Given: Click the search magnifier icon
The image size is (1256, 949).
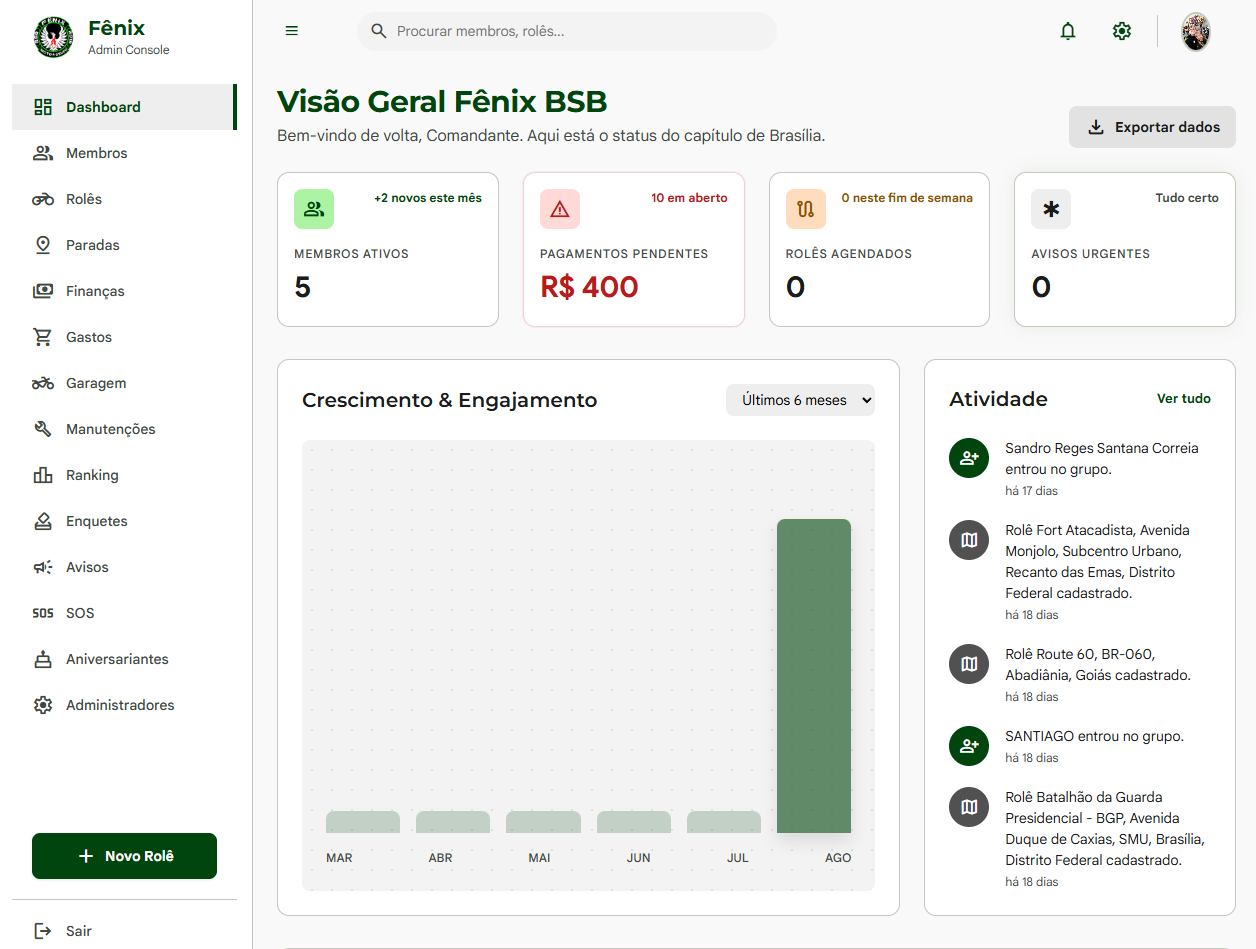Looking at the screenshot, I should coord(379,31).
